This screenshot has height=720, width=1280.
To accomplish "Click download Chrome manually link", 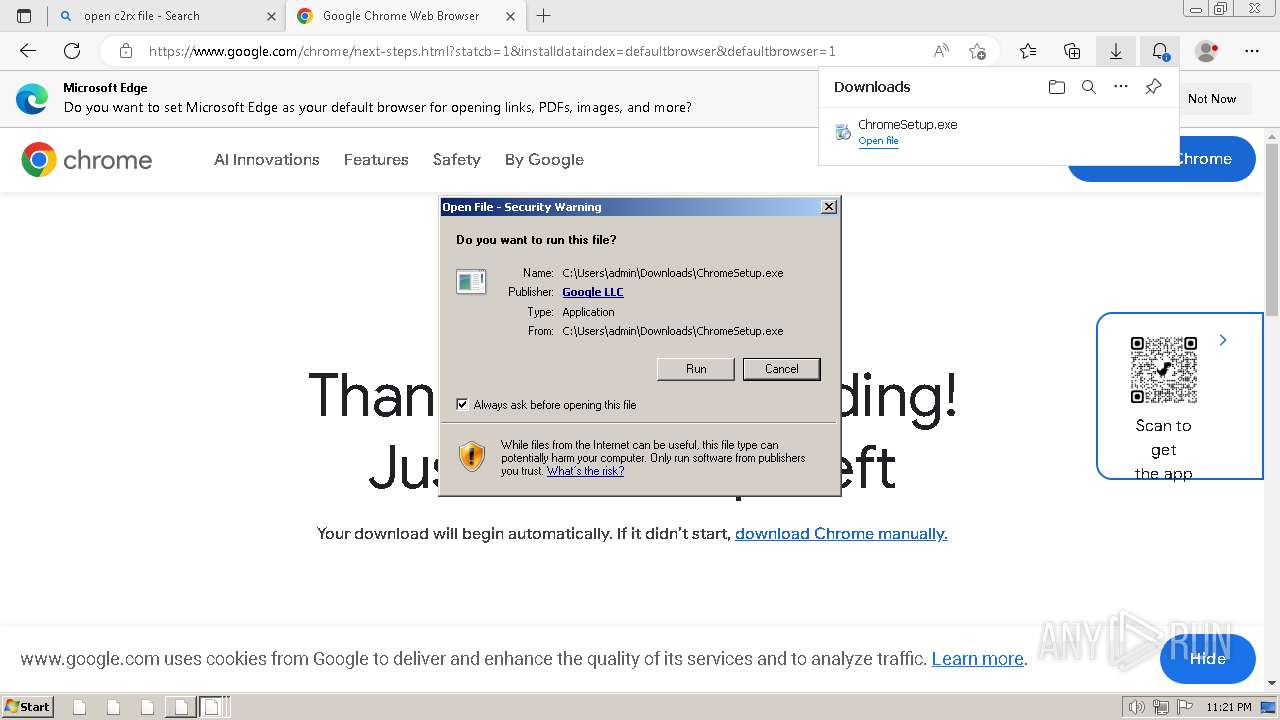I will pos(841,534).
